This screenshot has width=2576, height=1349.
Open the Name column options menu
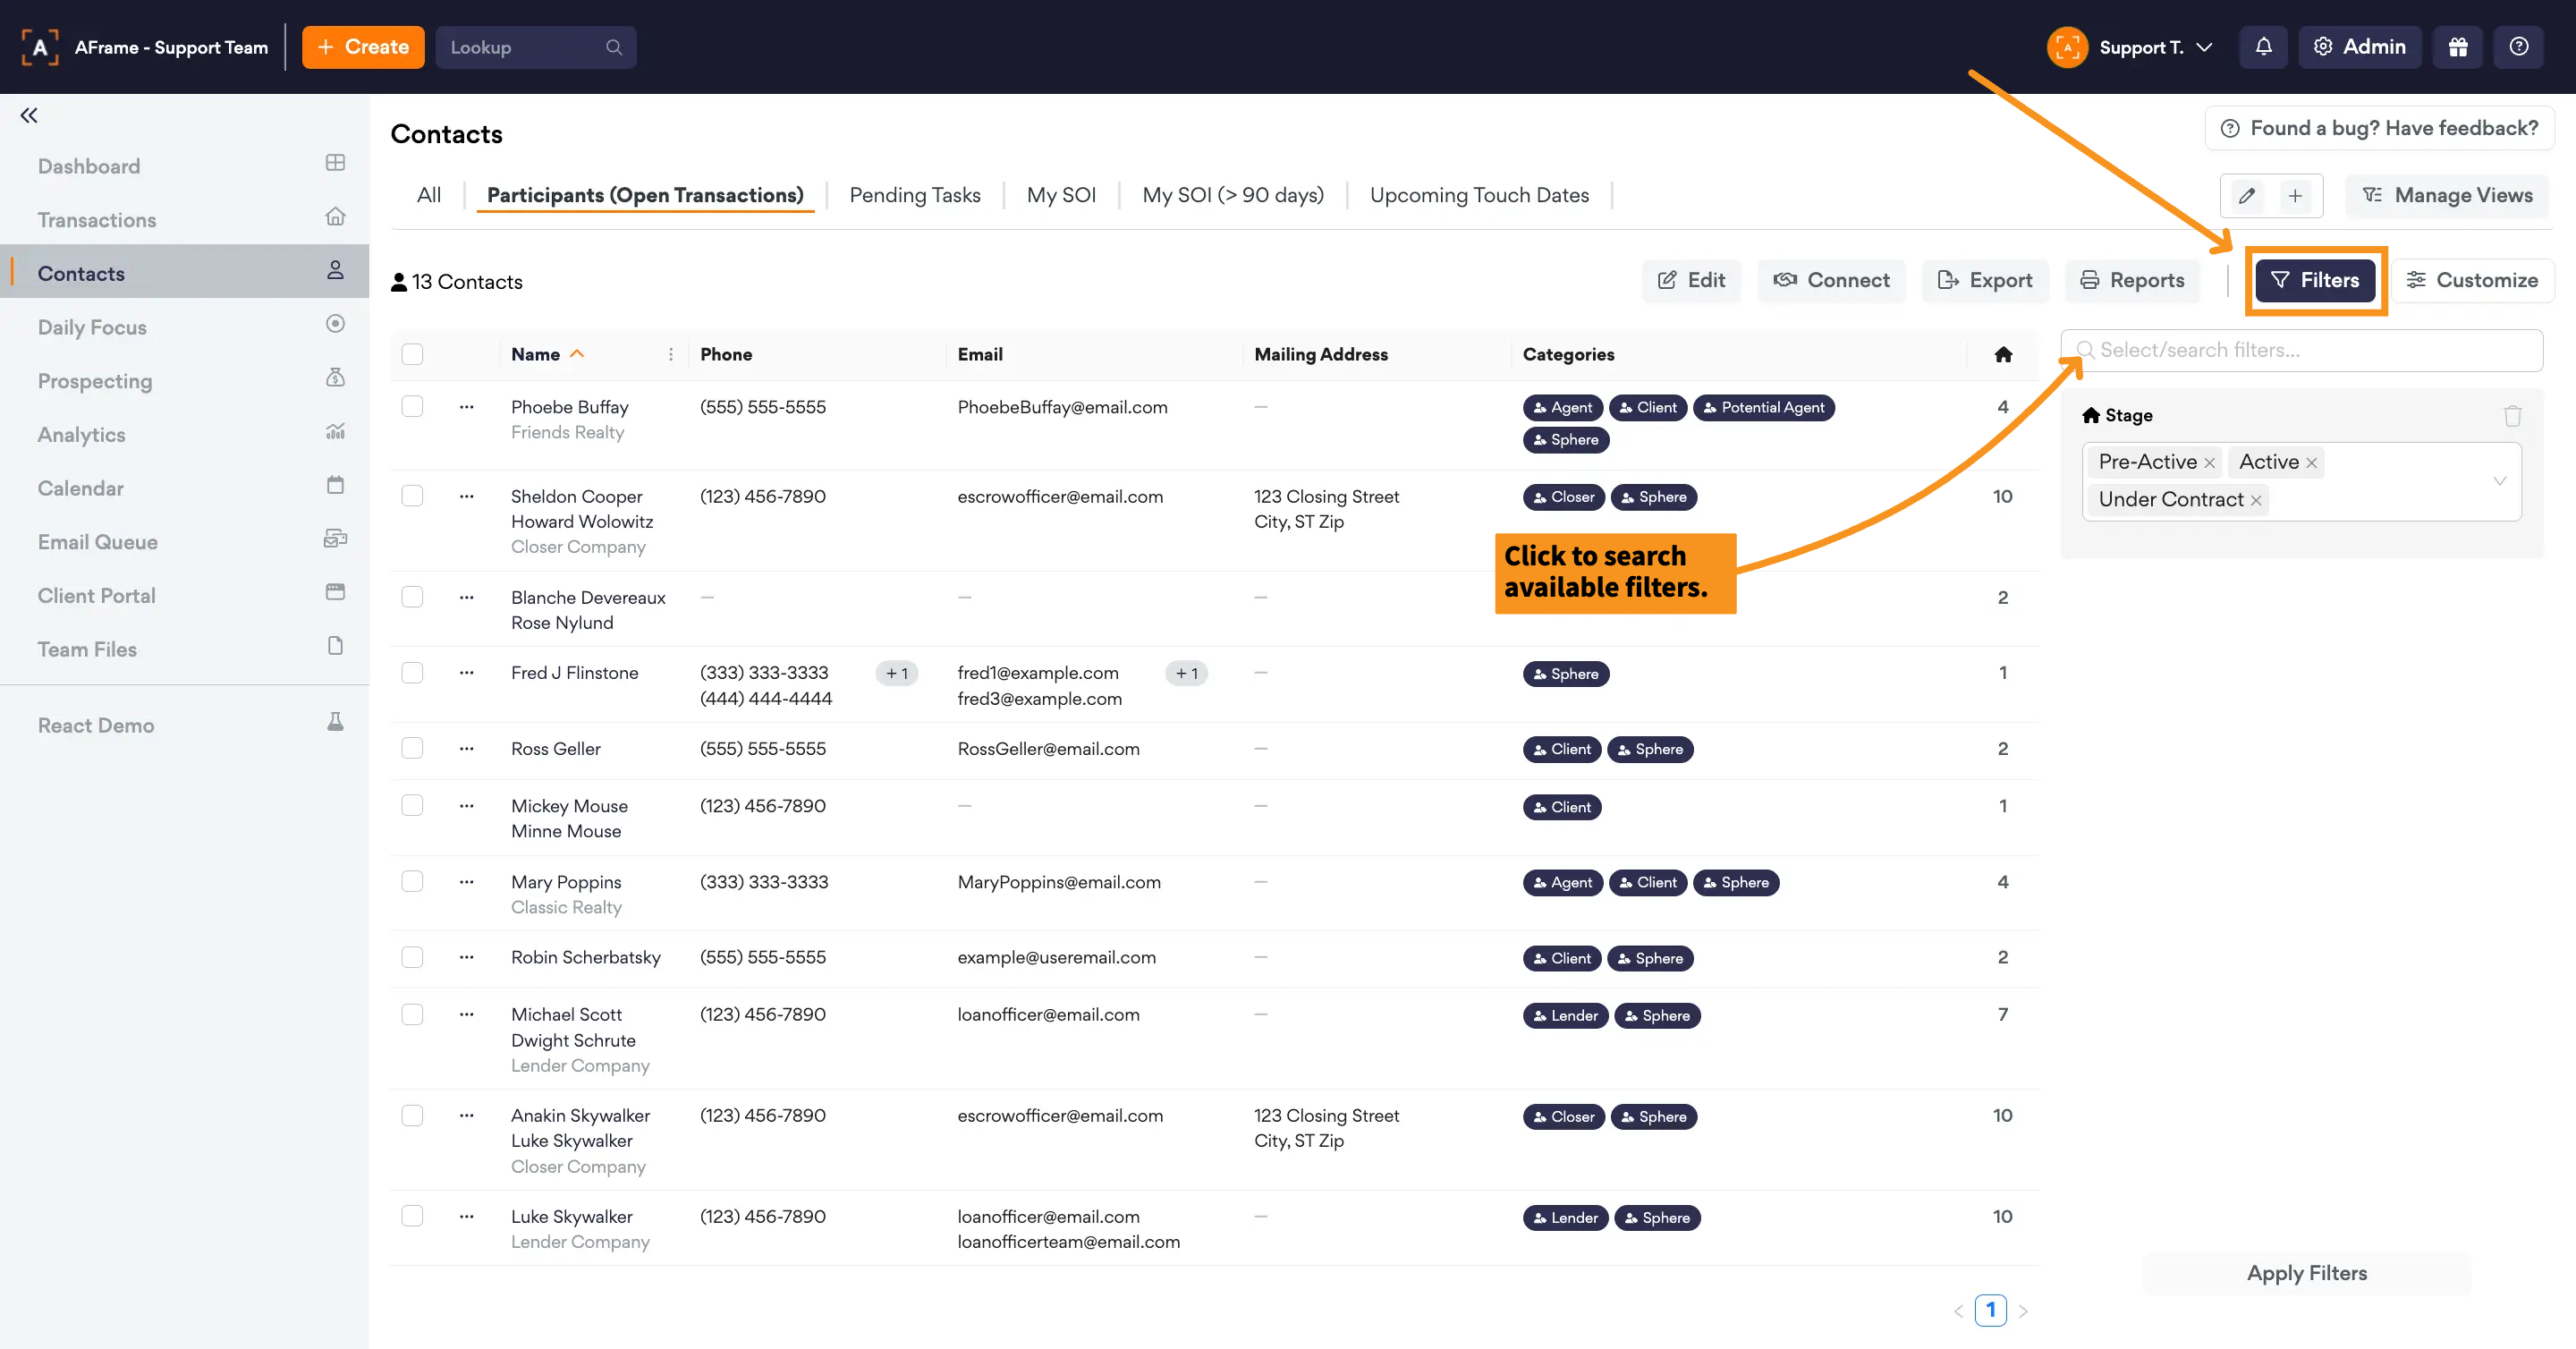click(x=670, y=354)
